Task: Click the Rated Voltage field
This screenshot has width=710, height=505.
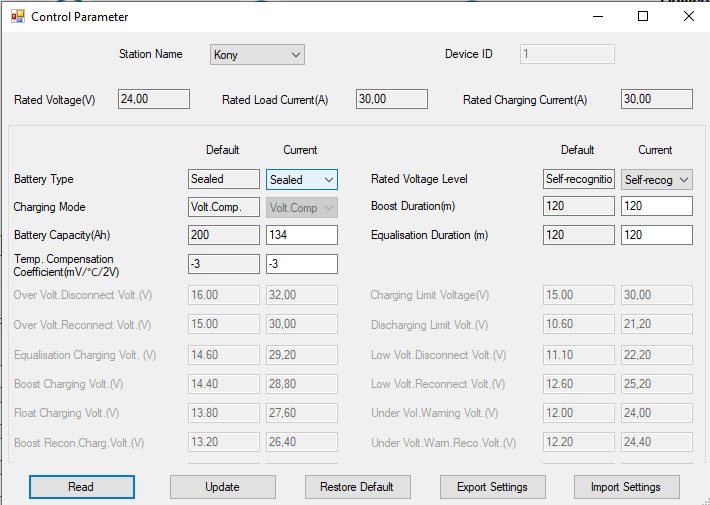Action: tap(154, 99)
